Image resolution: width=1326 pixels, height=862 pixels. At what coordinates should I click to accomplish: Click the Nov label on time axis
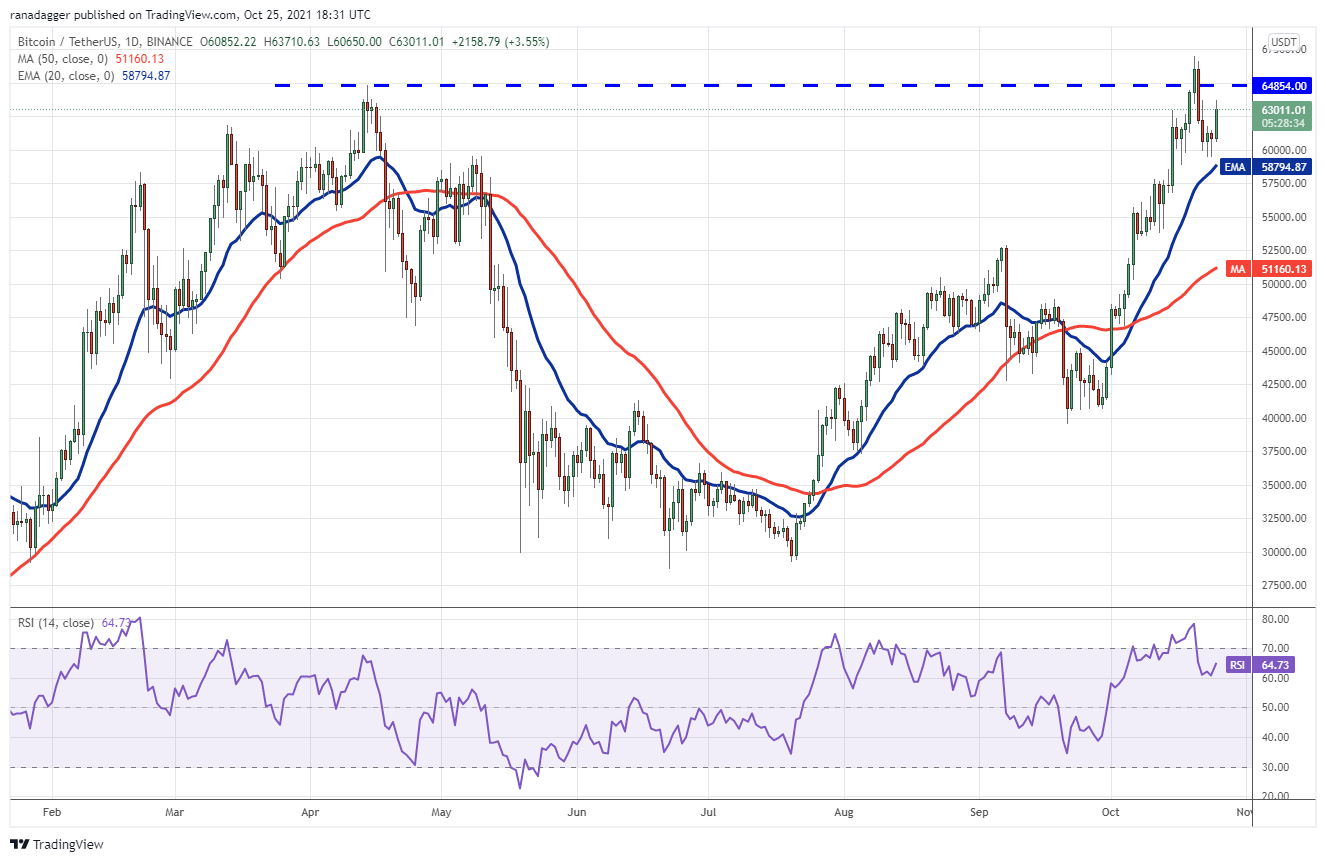[x=1243, y=814]
